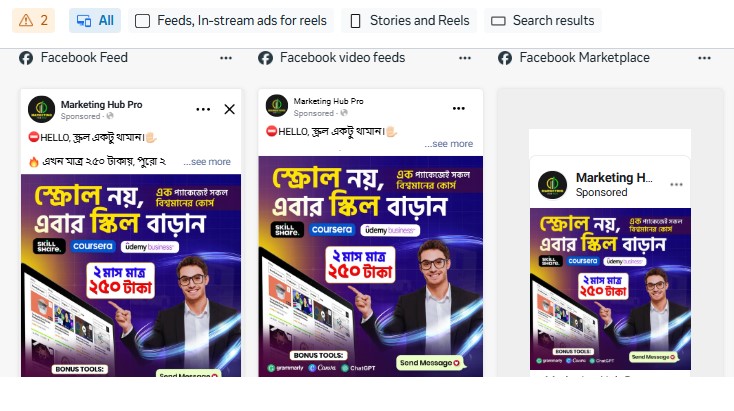734x411 pixels.
Task: Open the three-dot menu in Feed ad preview
Action: pos(203,109)
